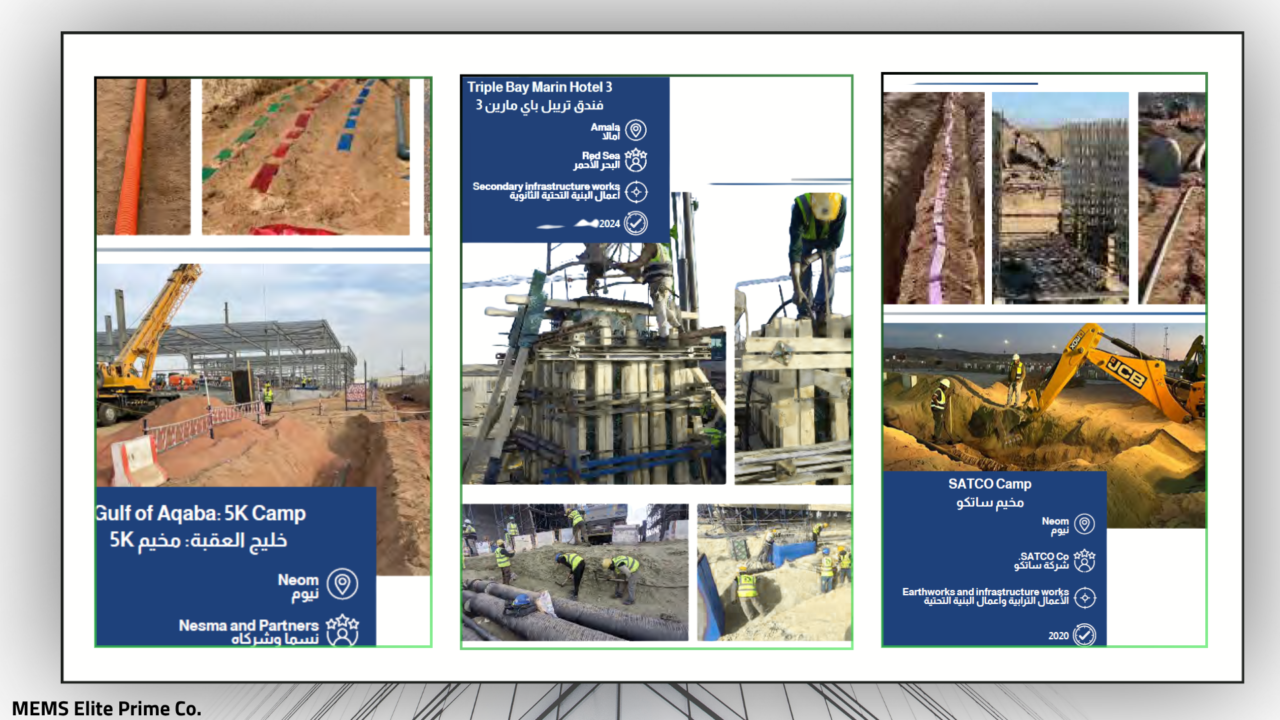Select the rebar cage photo
Screen dimensions: 1280x720
point(1061,198)
